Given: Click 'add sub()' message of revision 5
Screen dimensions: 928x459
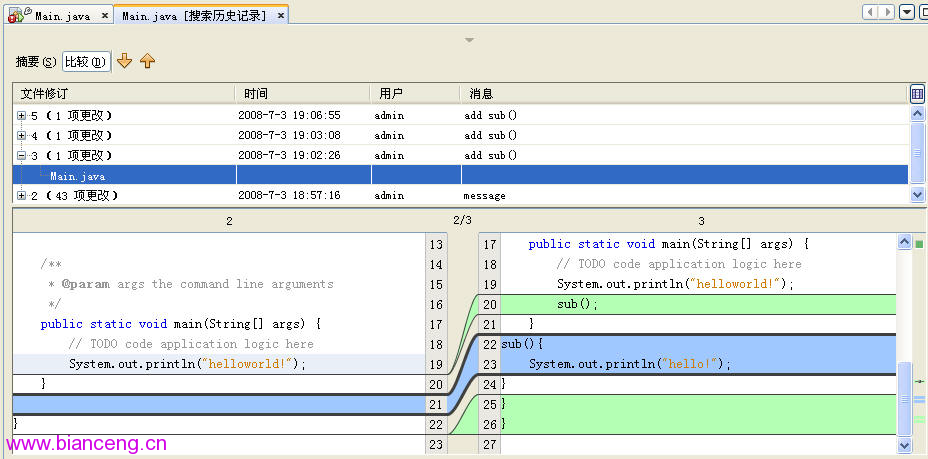Looking at the screenshot, I should tap(491, 115).
